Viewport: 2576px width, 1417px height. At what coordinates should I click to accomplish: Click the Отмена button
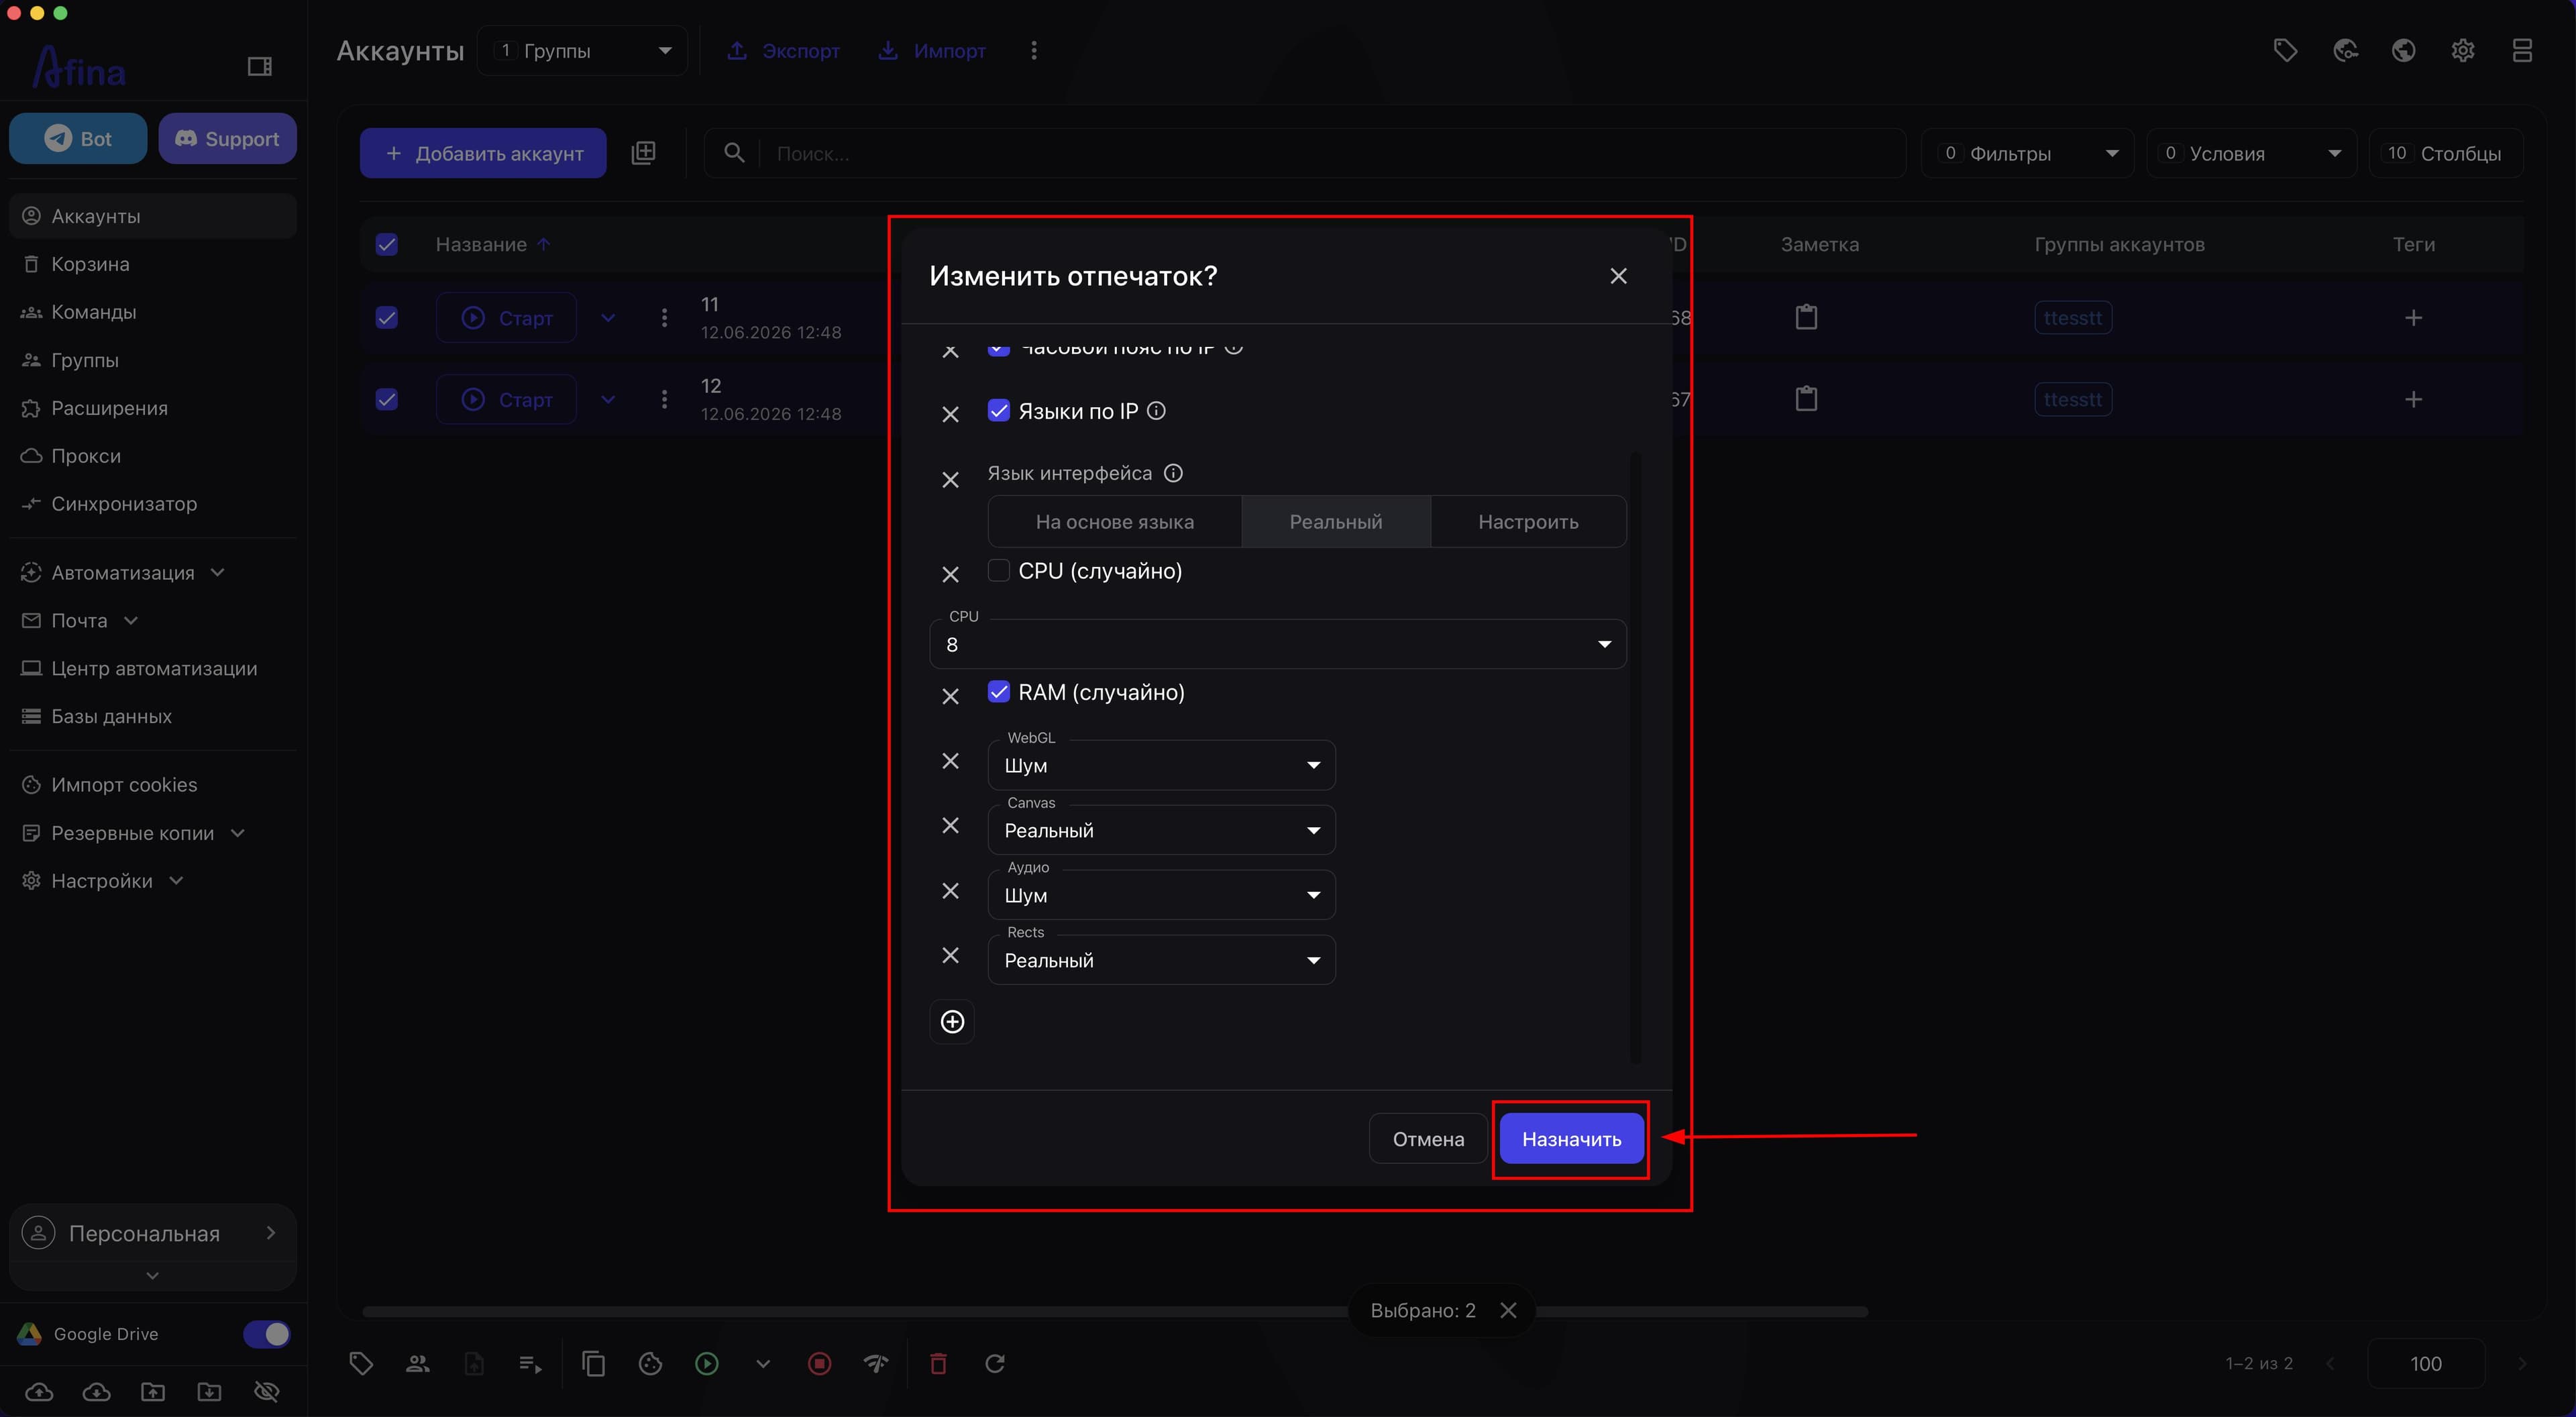pyautogui.click(x=1428, y=1139)
